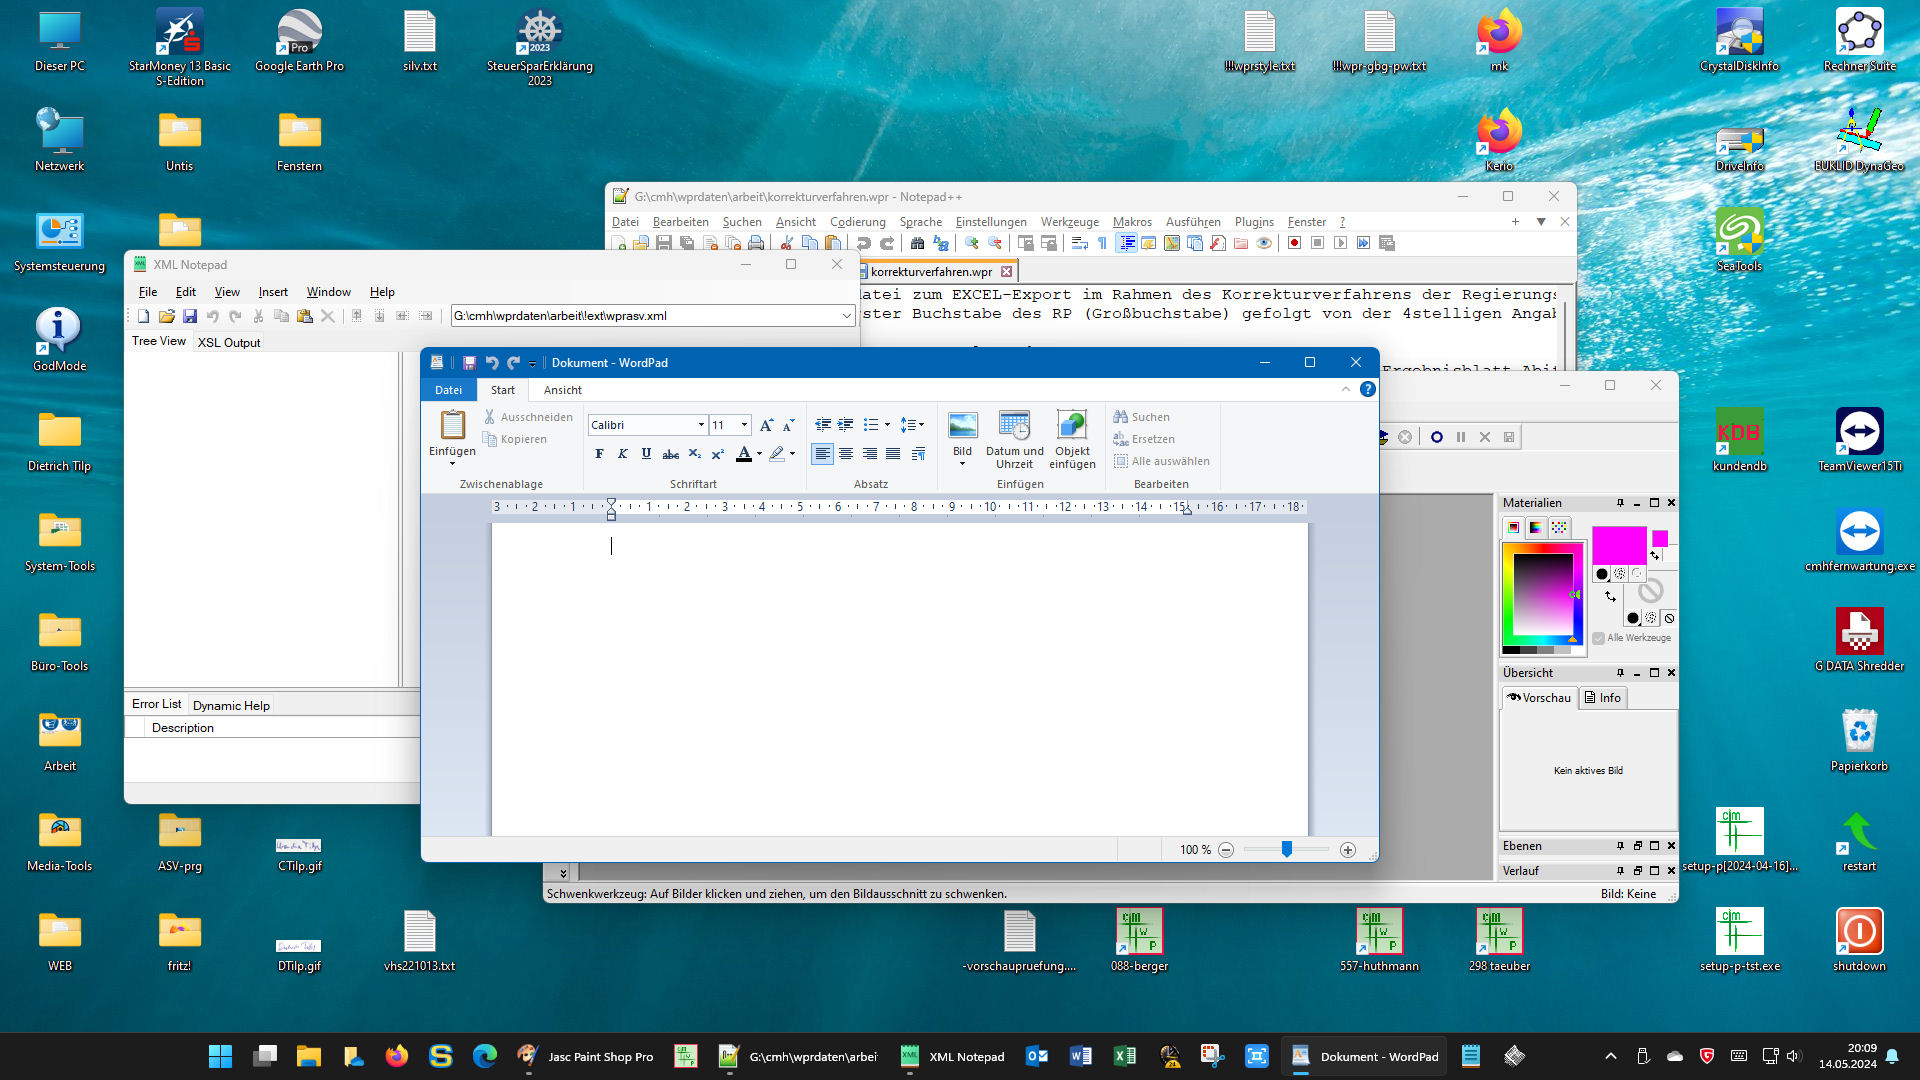Image resolution: width=1920 pixels, height=1080 pixels.
Task: Open the Calibri font family dropdown
Action: tap(701, 425)
